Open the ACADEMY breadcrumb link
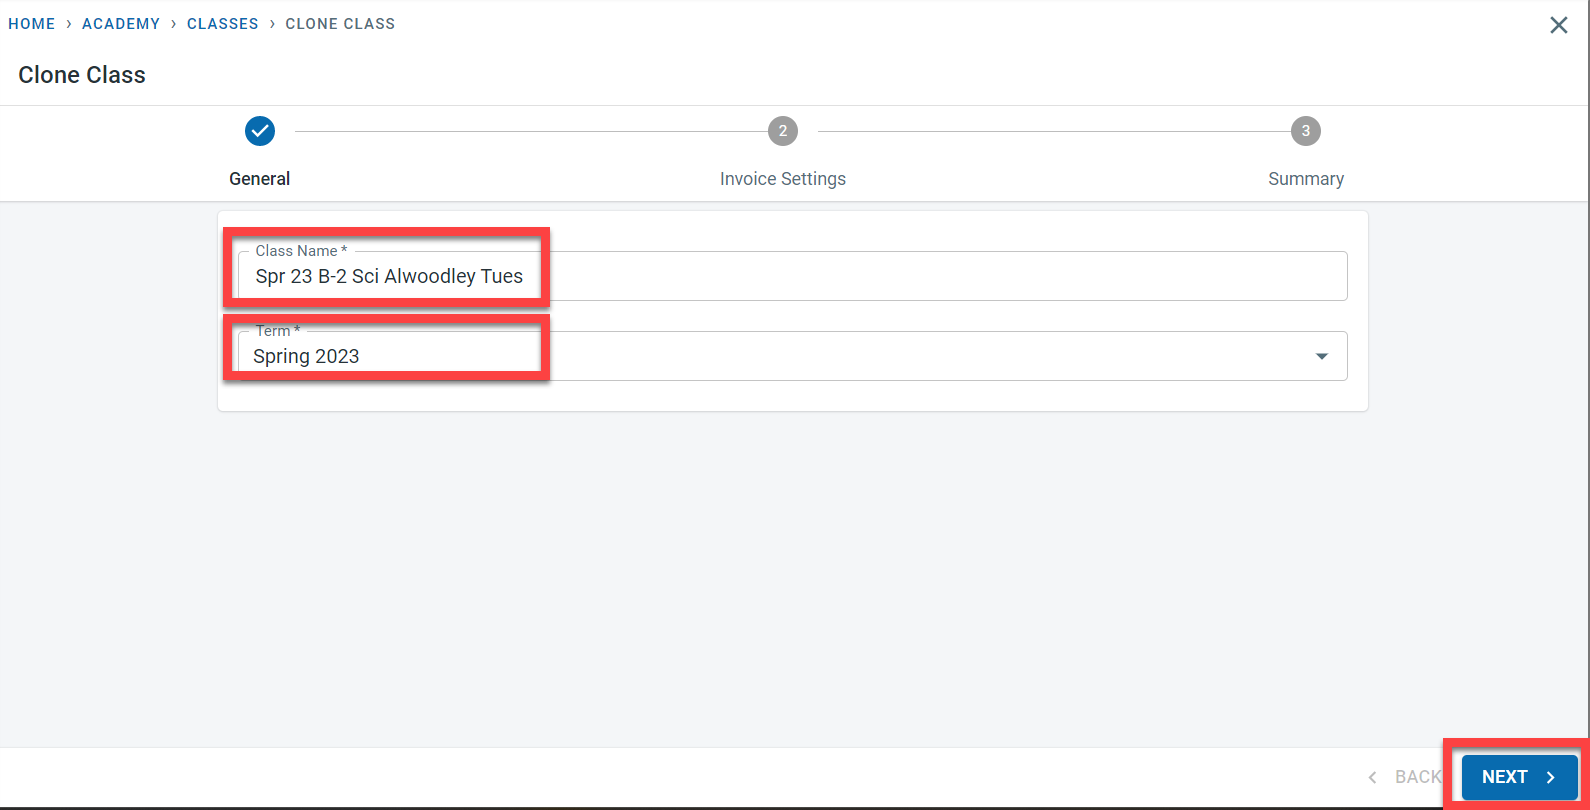The image size is (1590, 810). [x=121, y=24]
